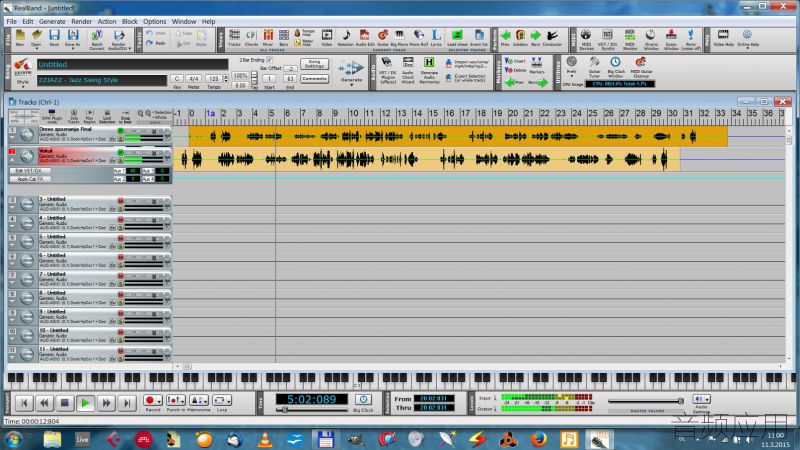Expand the Generate dropdown

(351, 85)
